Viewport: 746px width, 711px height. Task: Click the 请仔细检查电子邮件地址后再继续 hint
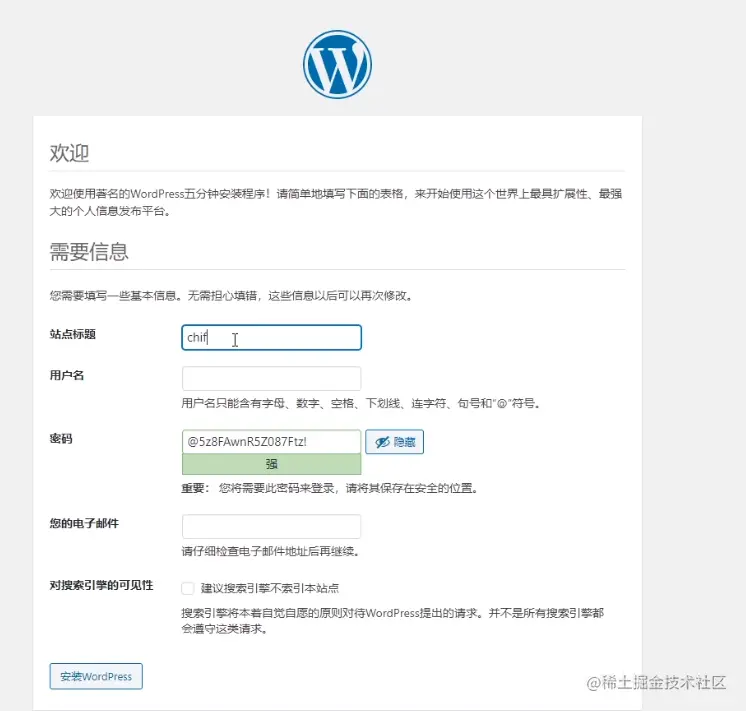click(270, 551)
